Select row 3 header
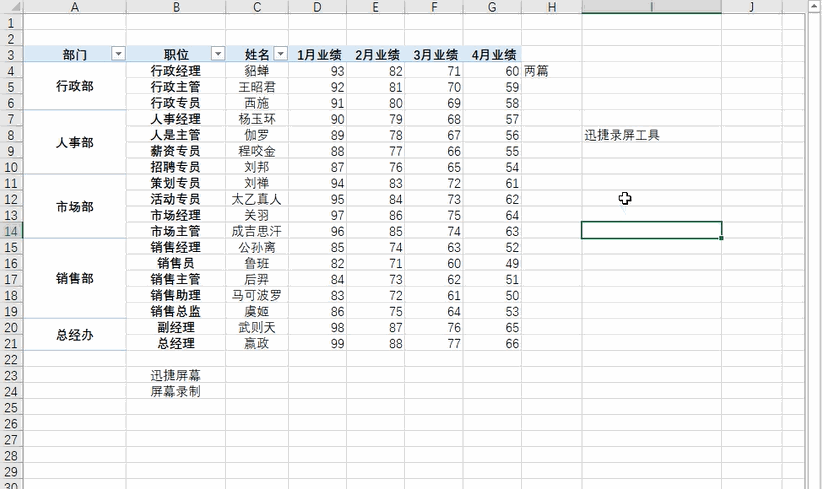The image size is (822, 489). pos(11,55)
